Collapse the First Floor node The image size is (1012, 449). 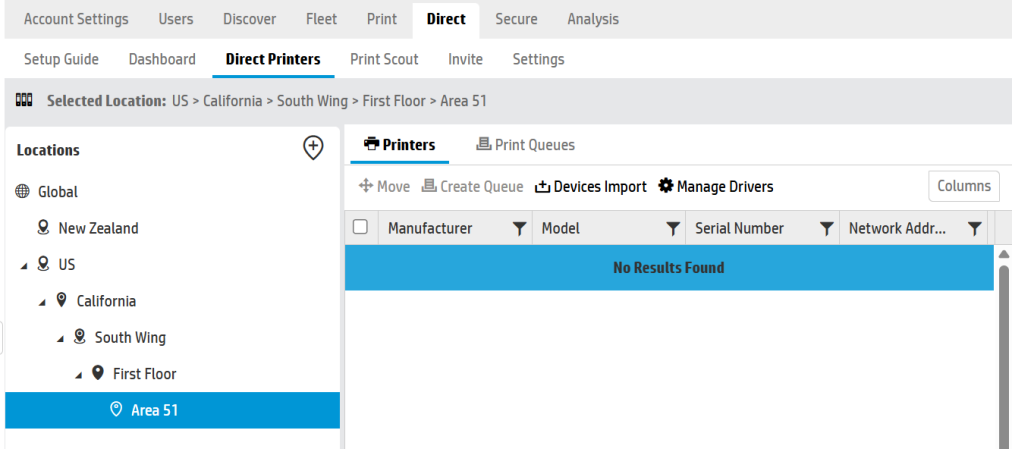[x=78, y=375]
